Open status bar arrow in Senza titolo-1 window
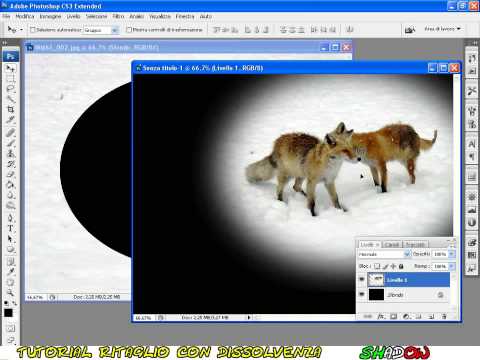Viewport: 480px width, 360px height. (x=249, y=317)
